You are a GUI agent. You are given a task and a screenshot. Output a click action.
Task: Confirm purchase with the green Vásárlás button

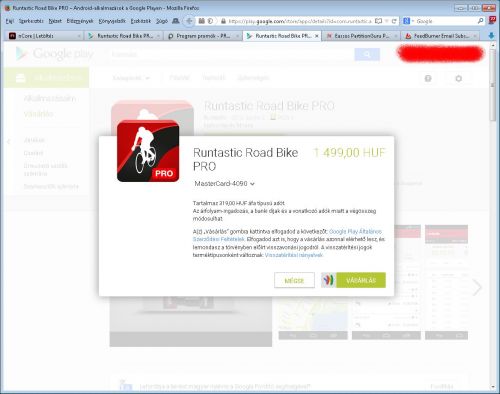coord(361,280)
